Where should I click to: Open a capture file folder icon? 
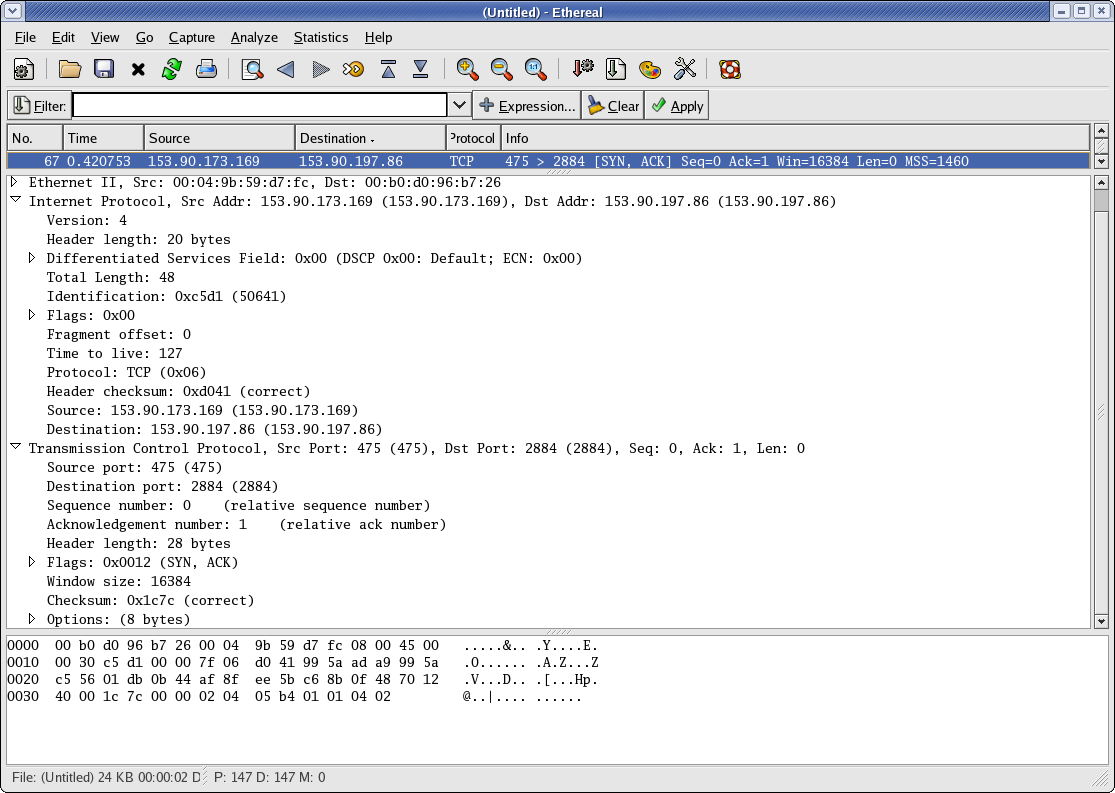click(x=70, y=69)
